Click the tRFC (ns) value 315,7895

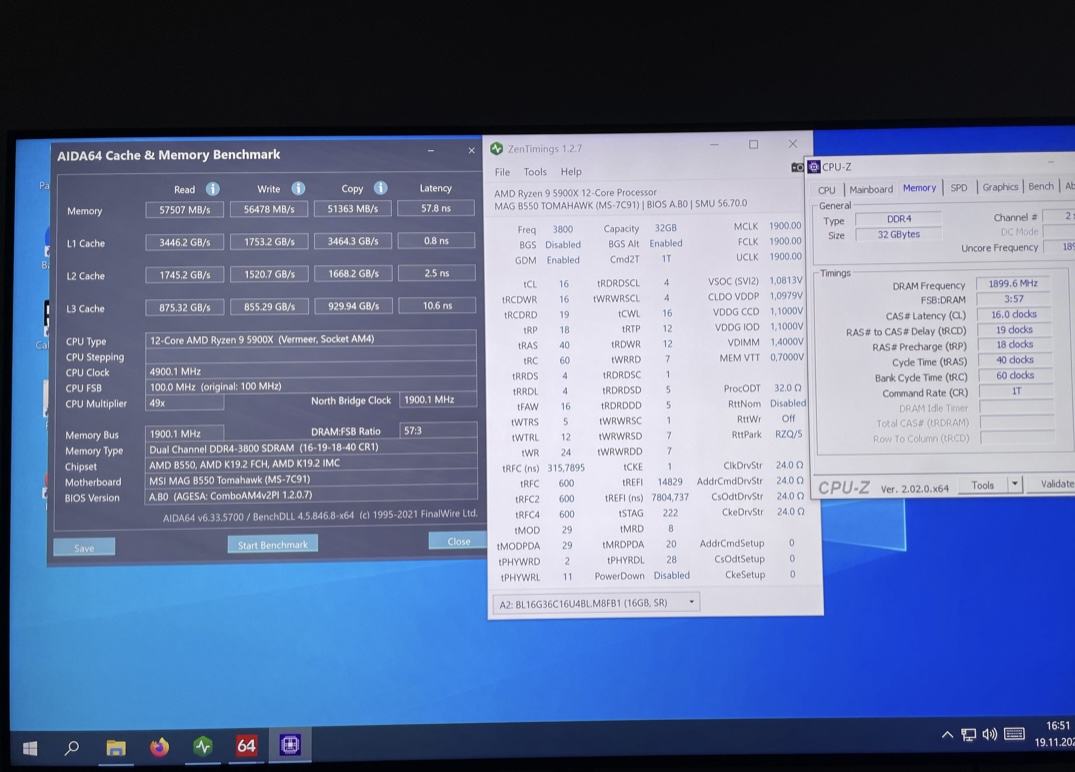(x=566, y=468)
